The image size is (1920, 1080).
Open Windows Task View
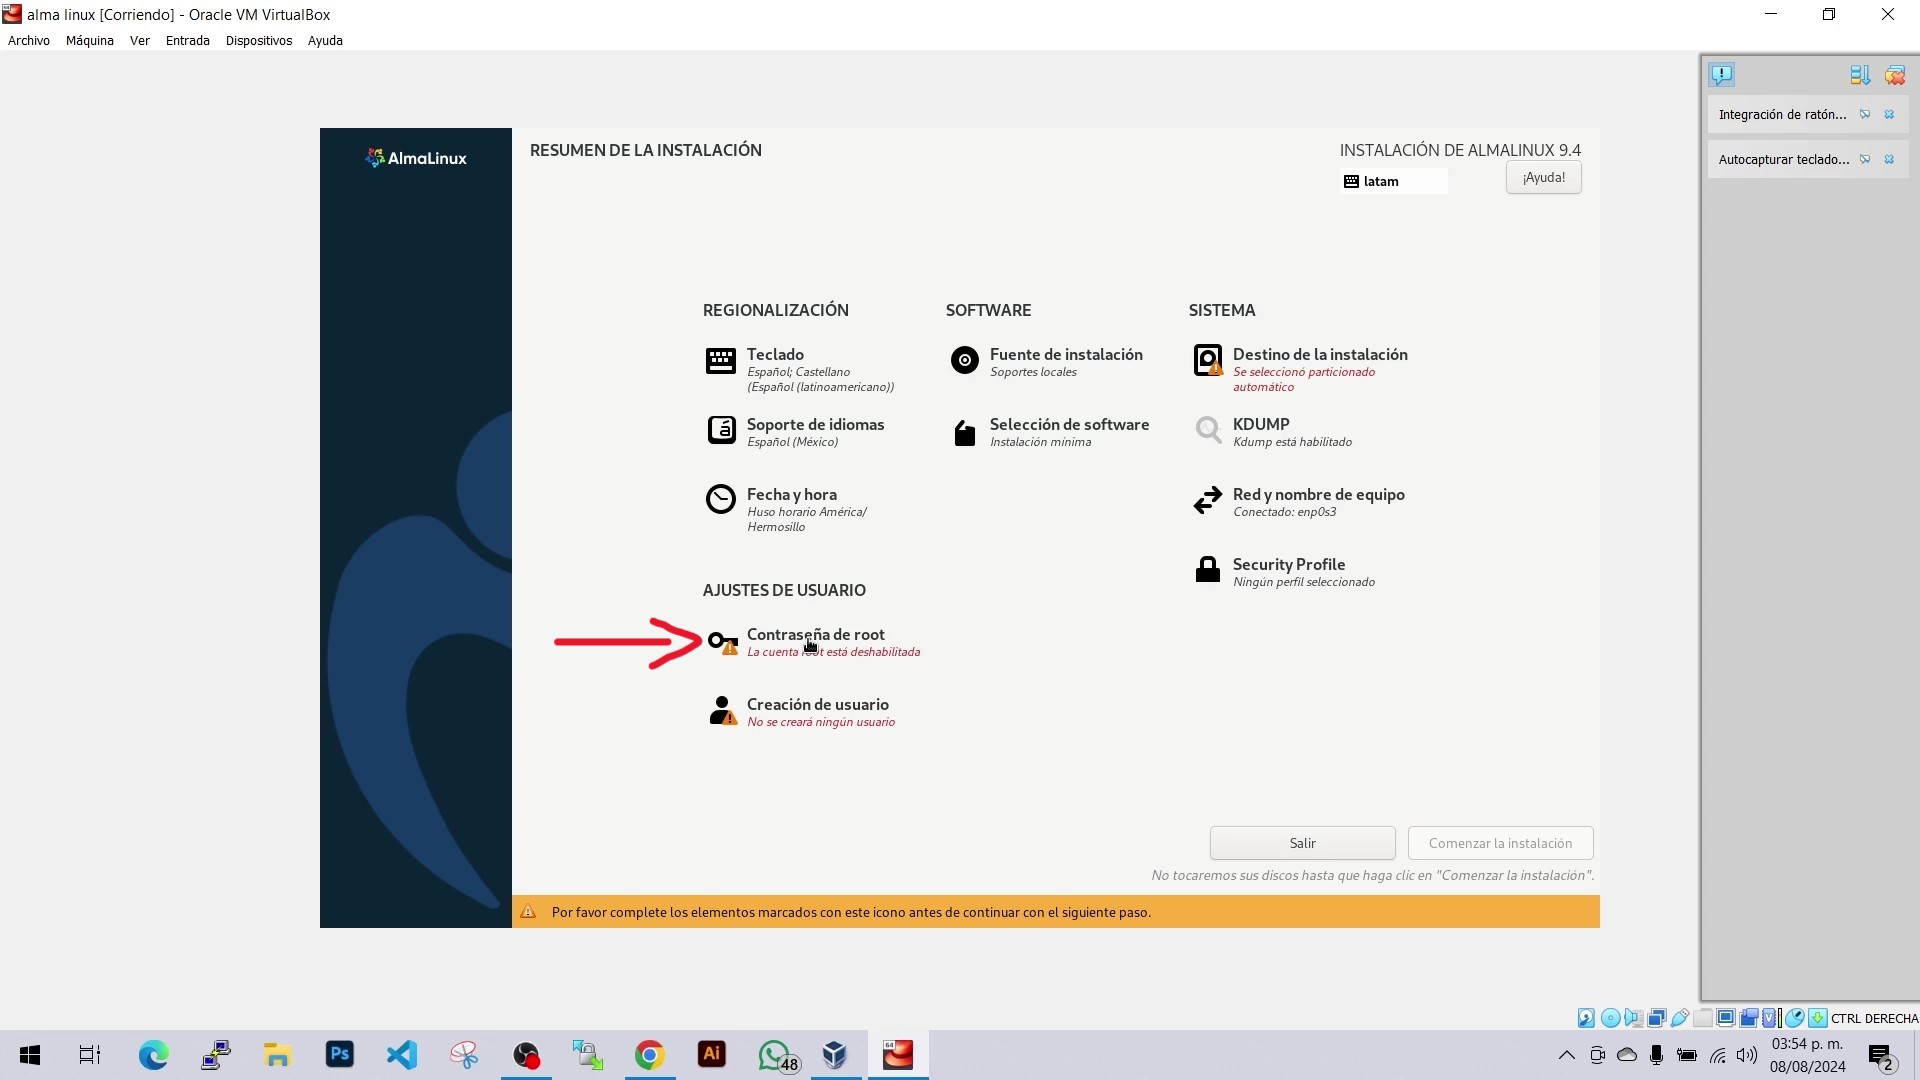pyautogui.click(x=90, y=1055)
